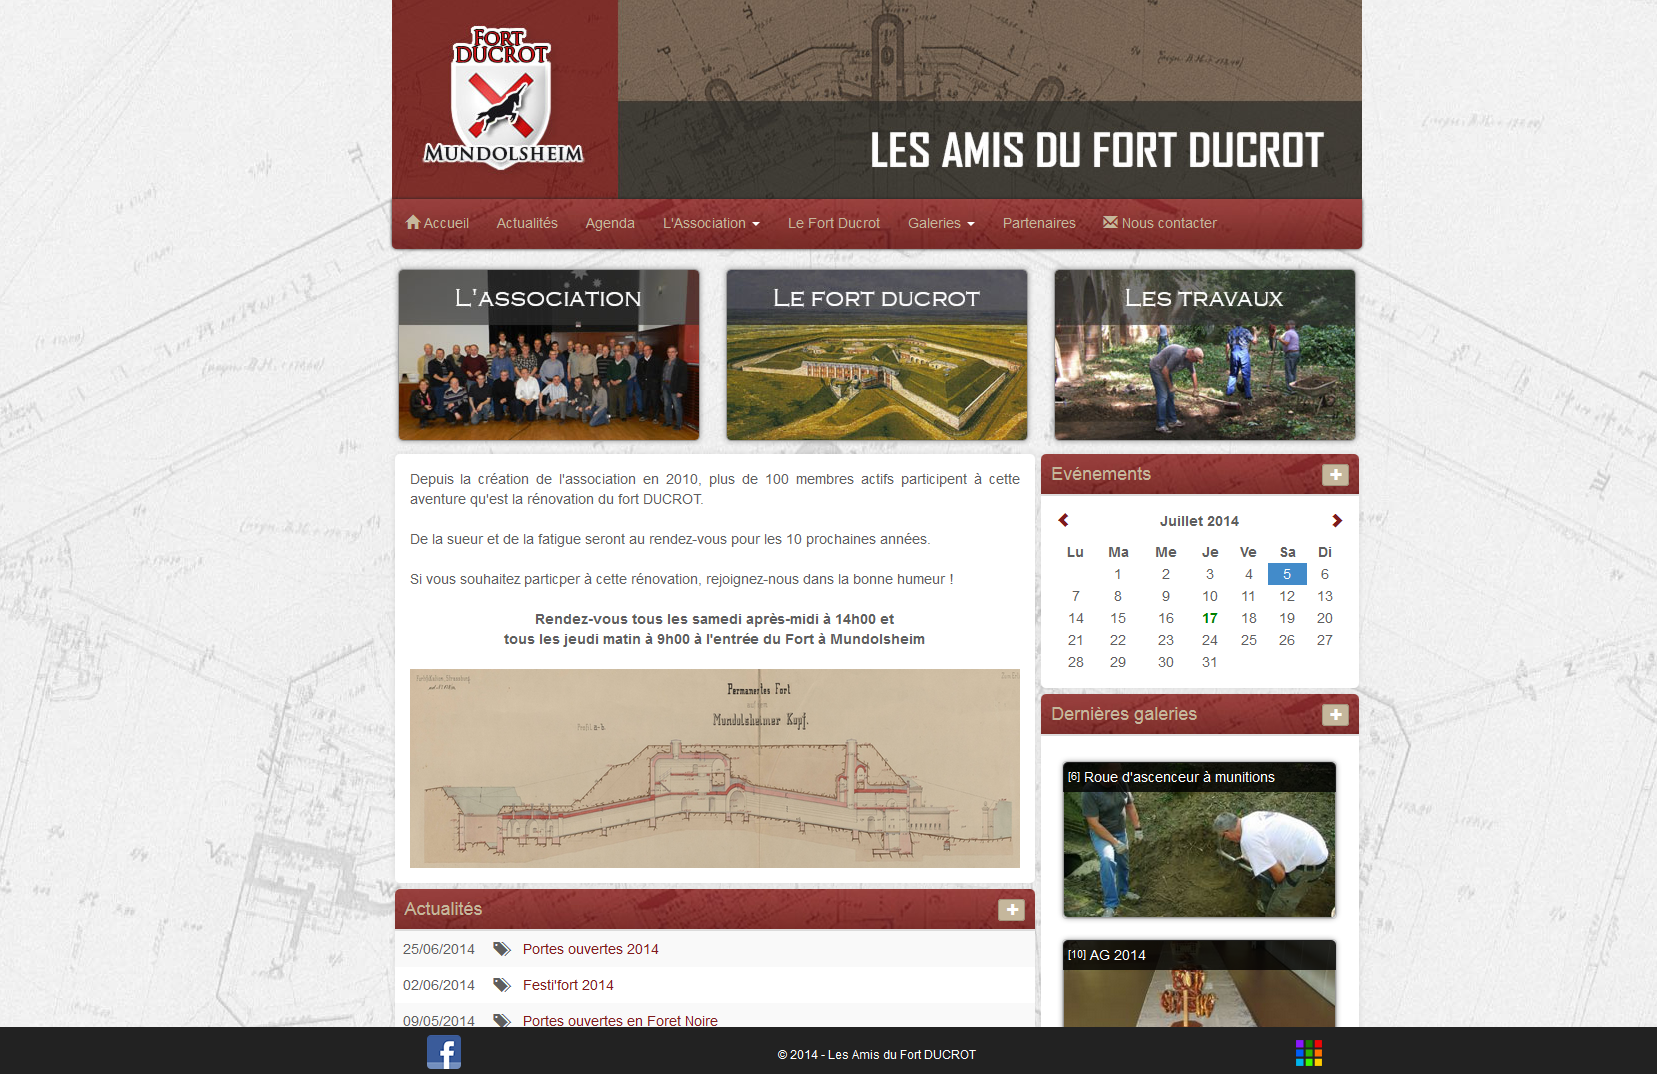Open the Portes ouvertes 2014 news link
The width and height of the screenshot is (1657, 1074).
point(591,949)
